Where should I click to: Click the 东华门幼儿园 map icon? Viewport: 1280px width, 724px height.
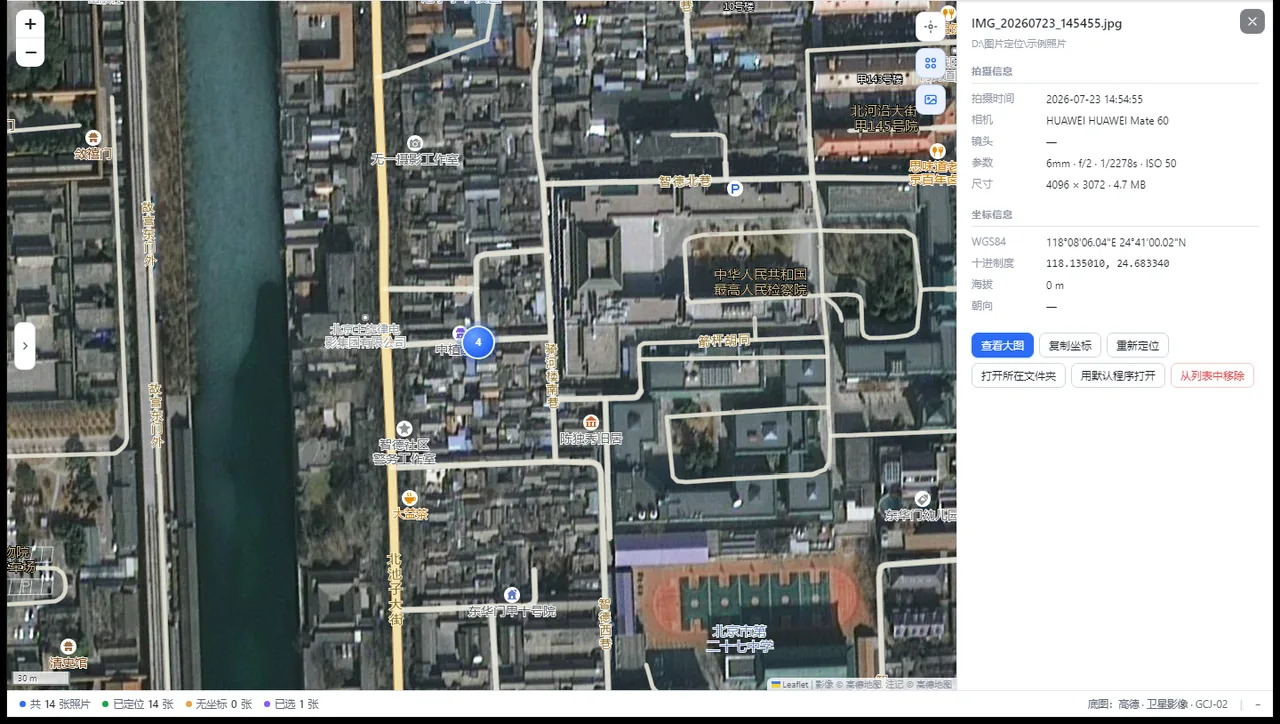(x=922, y=499)
